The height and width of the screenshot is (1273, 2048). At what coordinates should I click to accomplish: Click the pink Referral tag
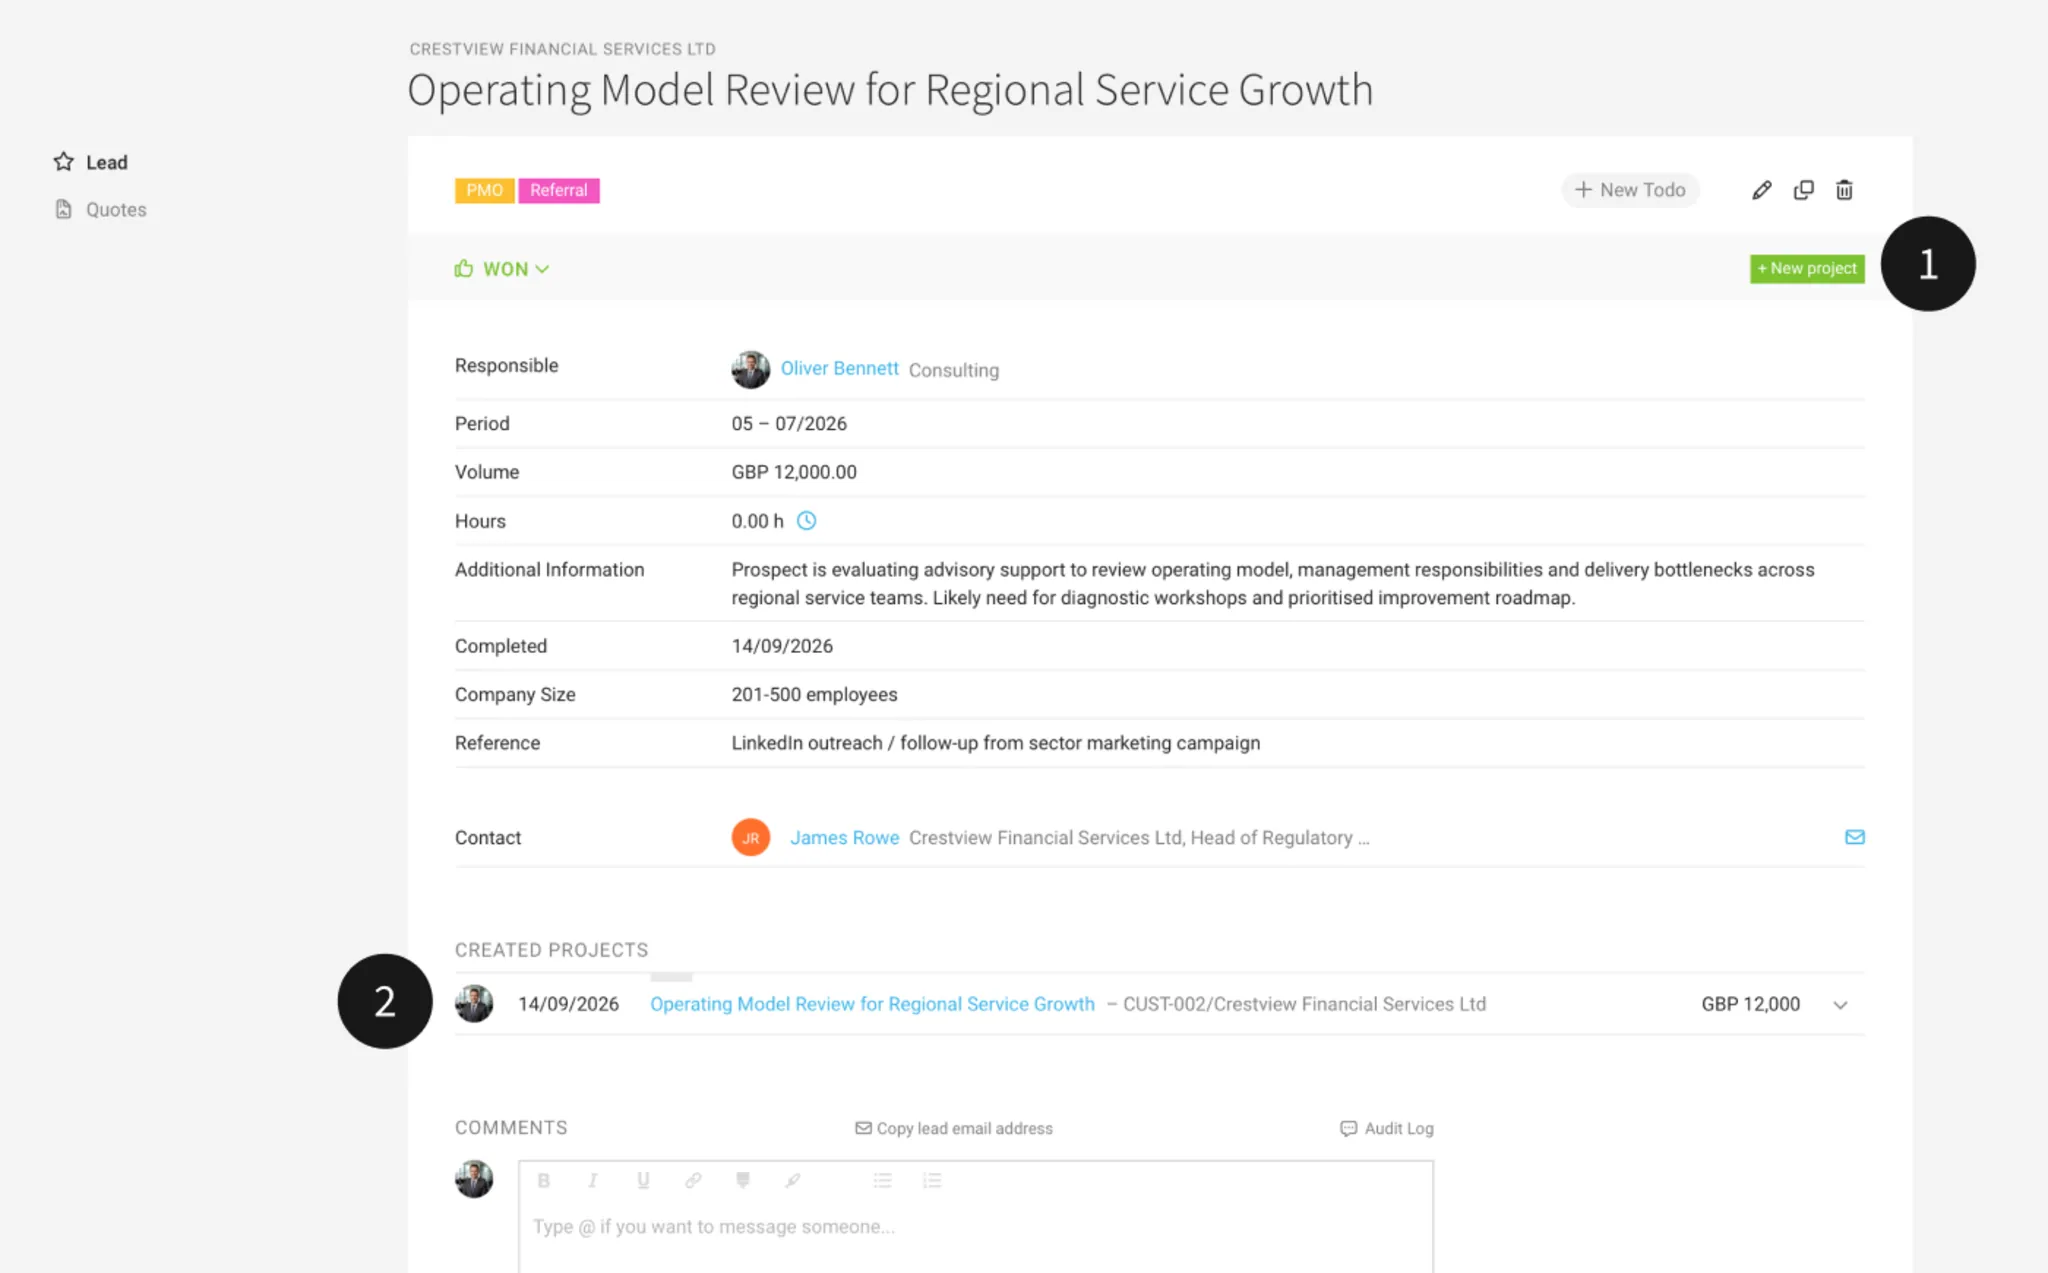click(x=559, y=190)
